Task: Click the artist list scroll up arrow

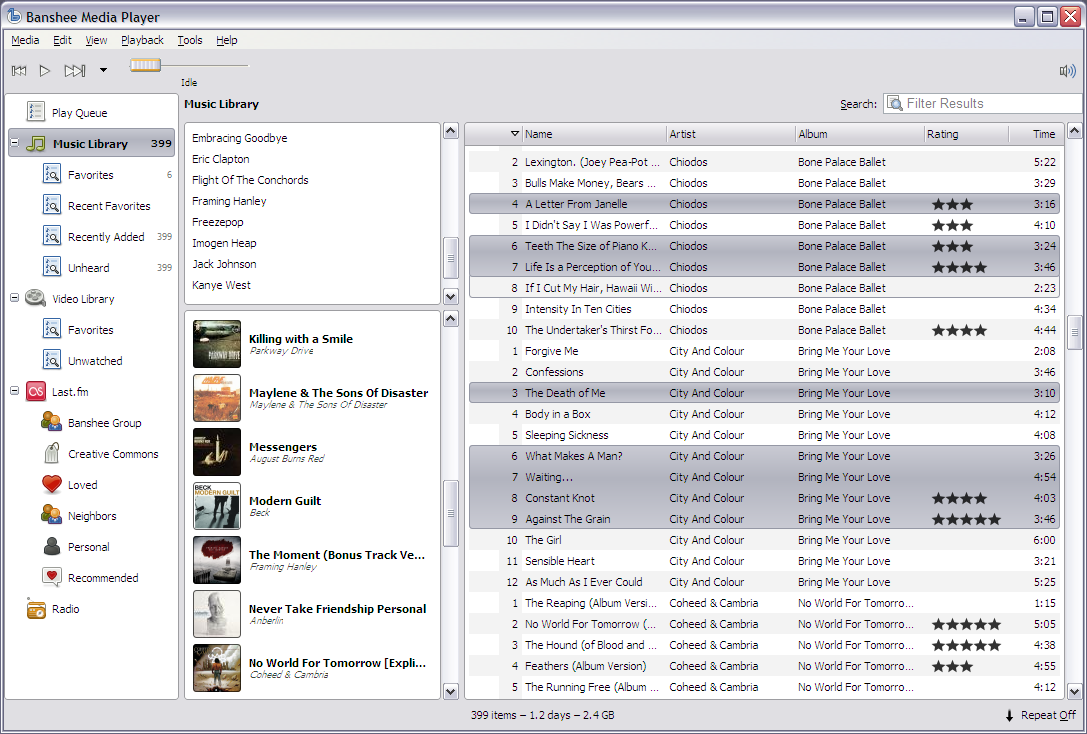Action: click(x=451, y=131)
